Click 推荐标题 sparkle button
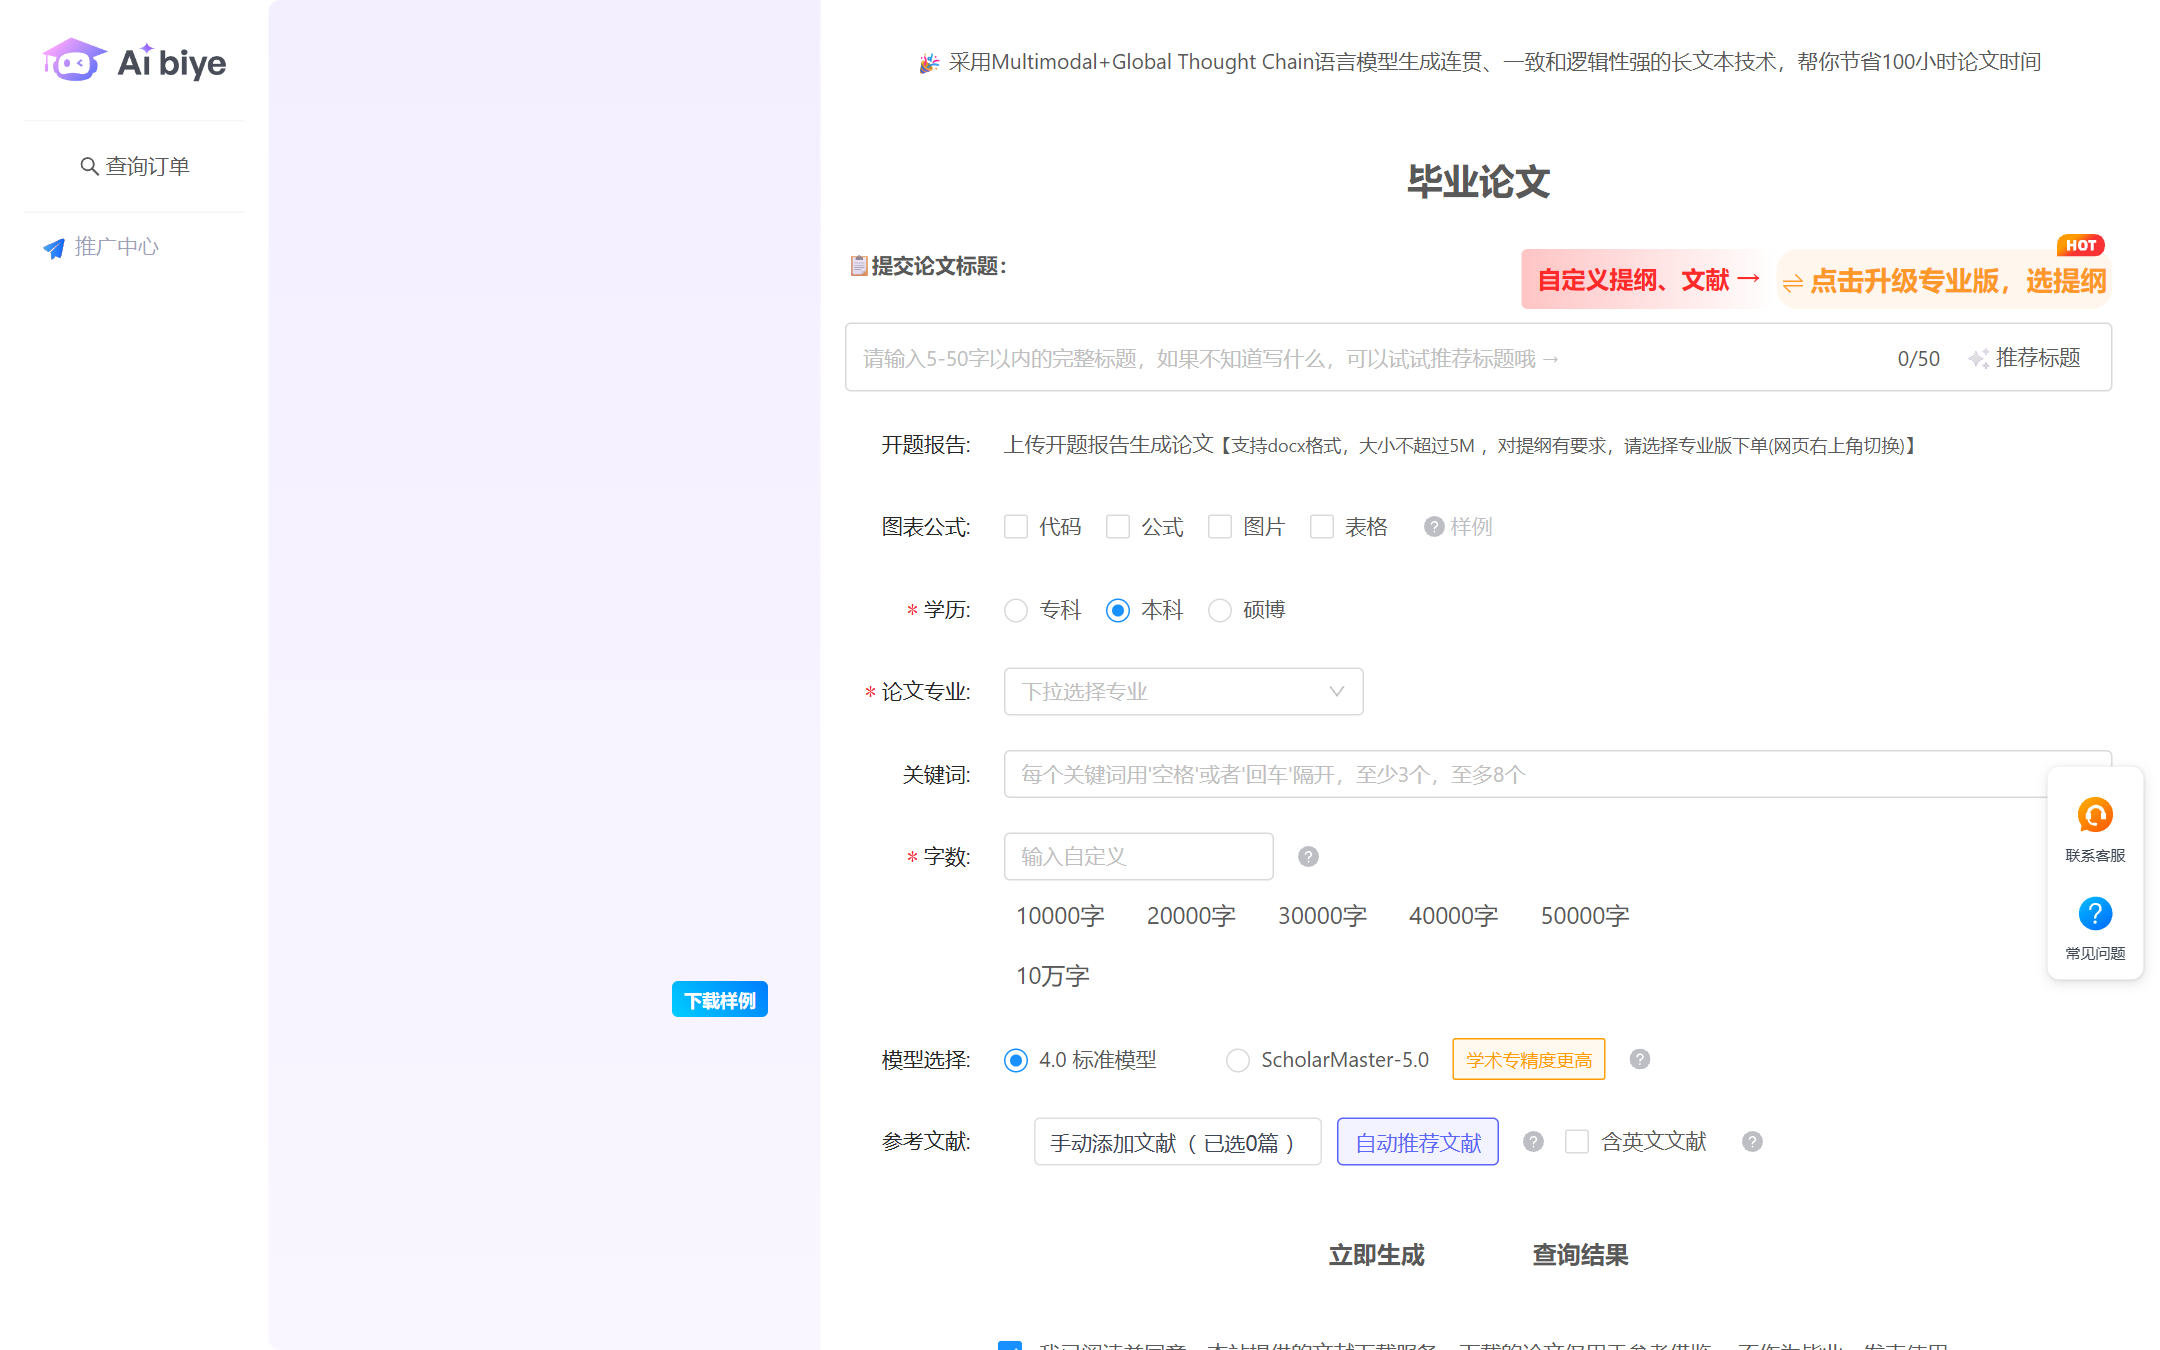Viewport: 2160px width, 1350px height. pyautogui.click(x=2025, y=358)
